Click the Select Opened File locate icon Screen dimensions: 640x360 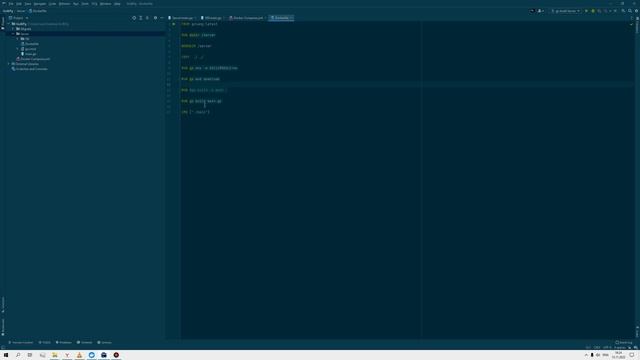(x=134, y=18)
